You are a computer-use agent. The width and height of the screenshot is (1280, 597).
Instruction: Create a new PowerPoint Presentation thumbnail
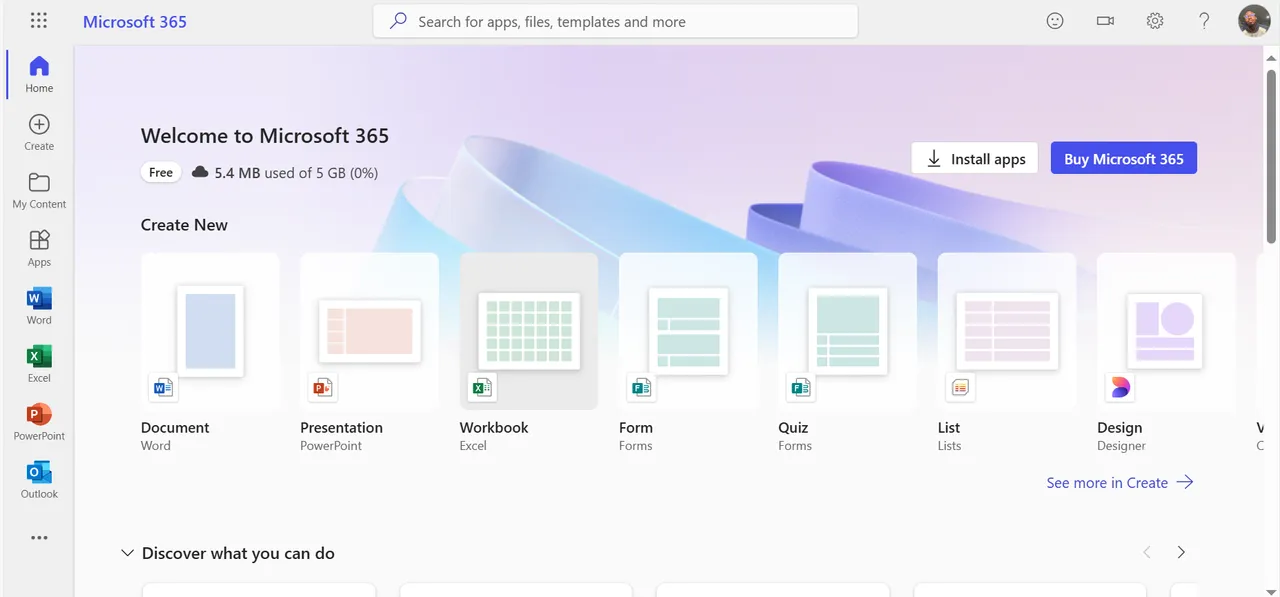pyautogui.click(x=369, y=331)
